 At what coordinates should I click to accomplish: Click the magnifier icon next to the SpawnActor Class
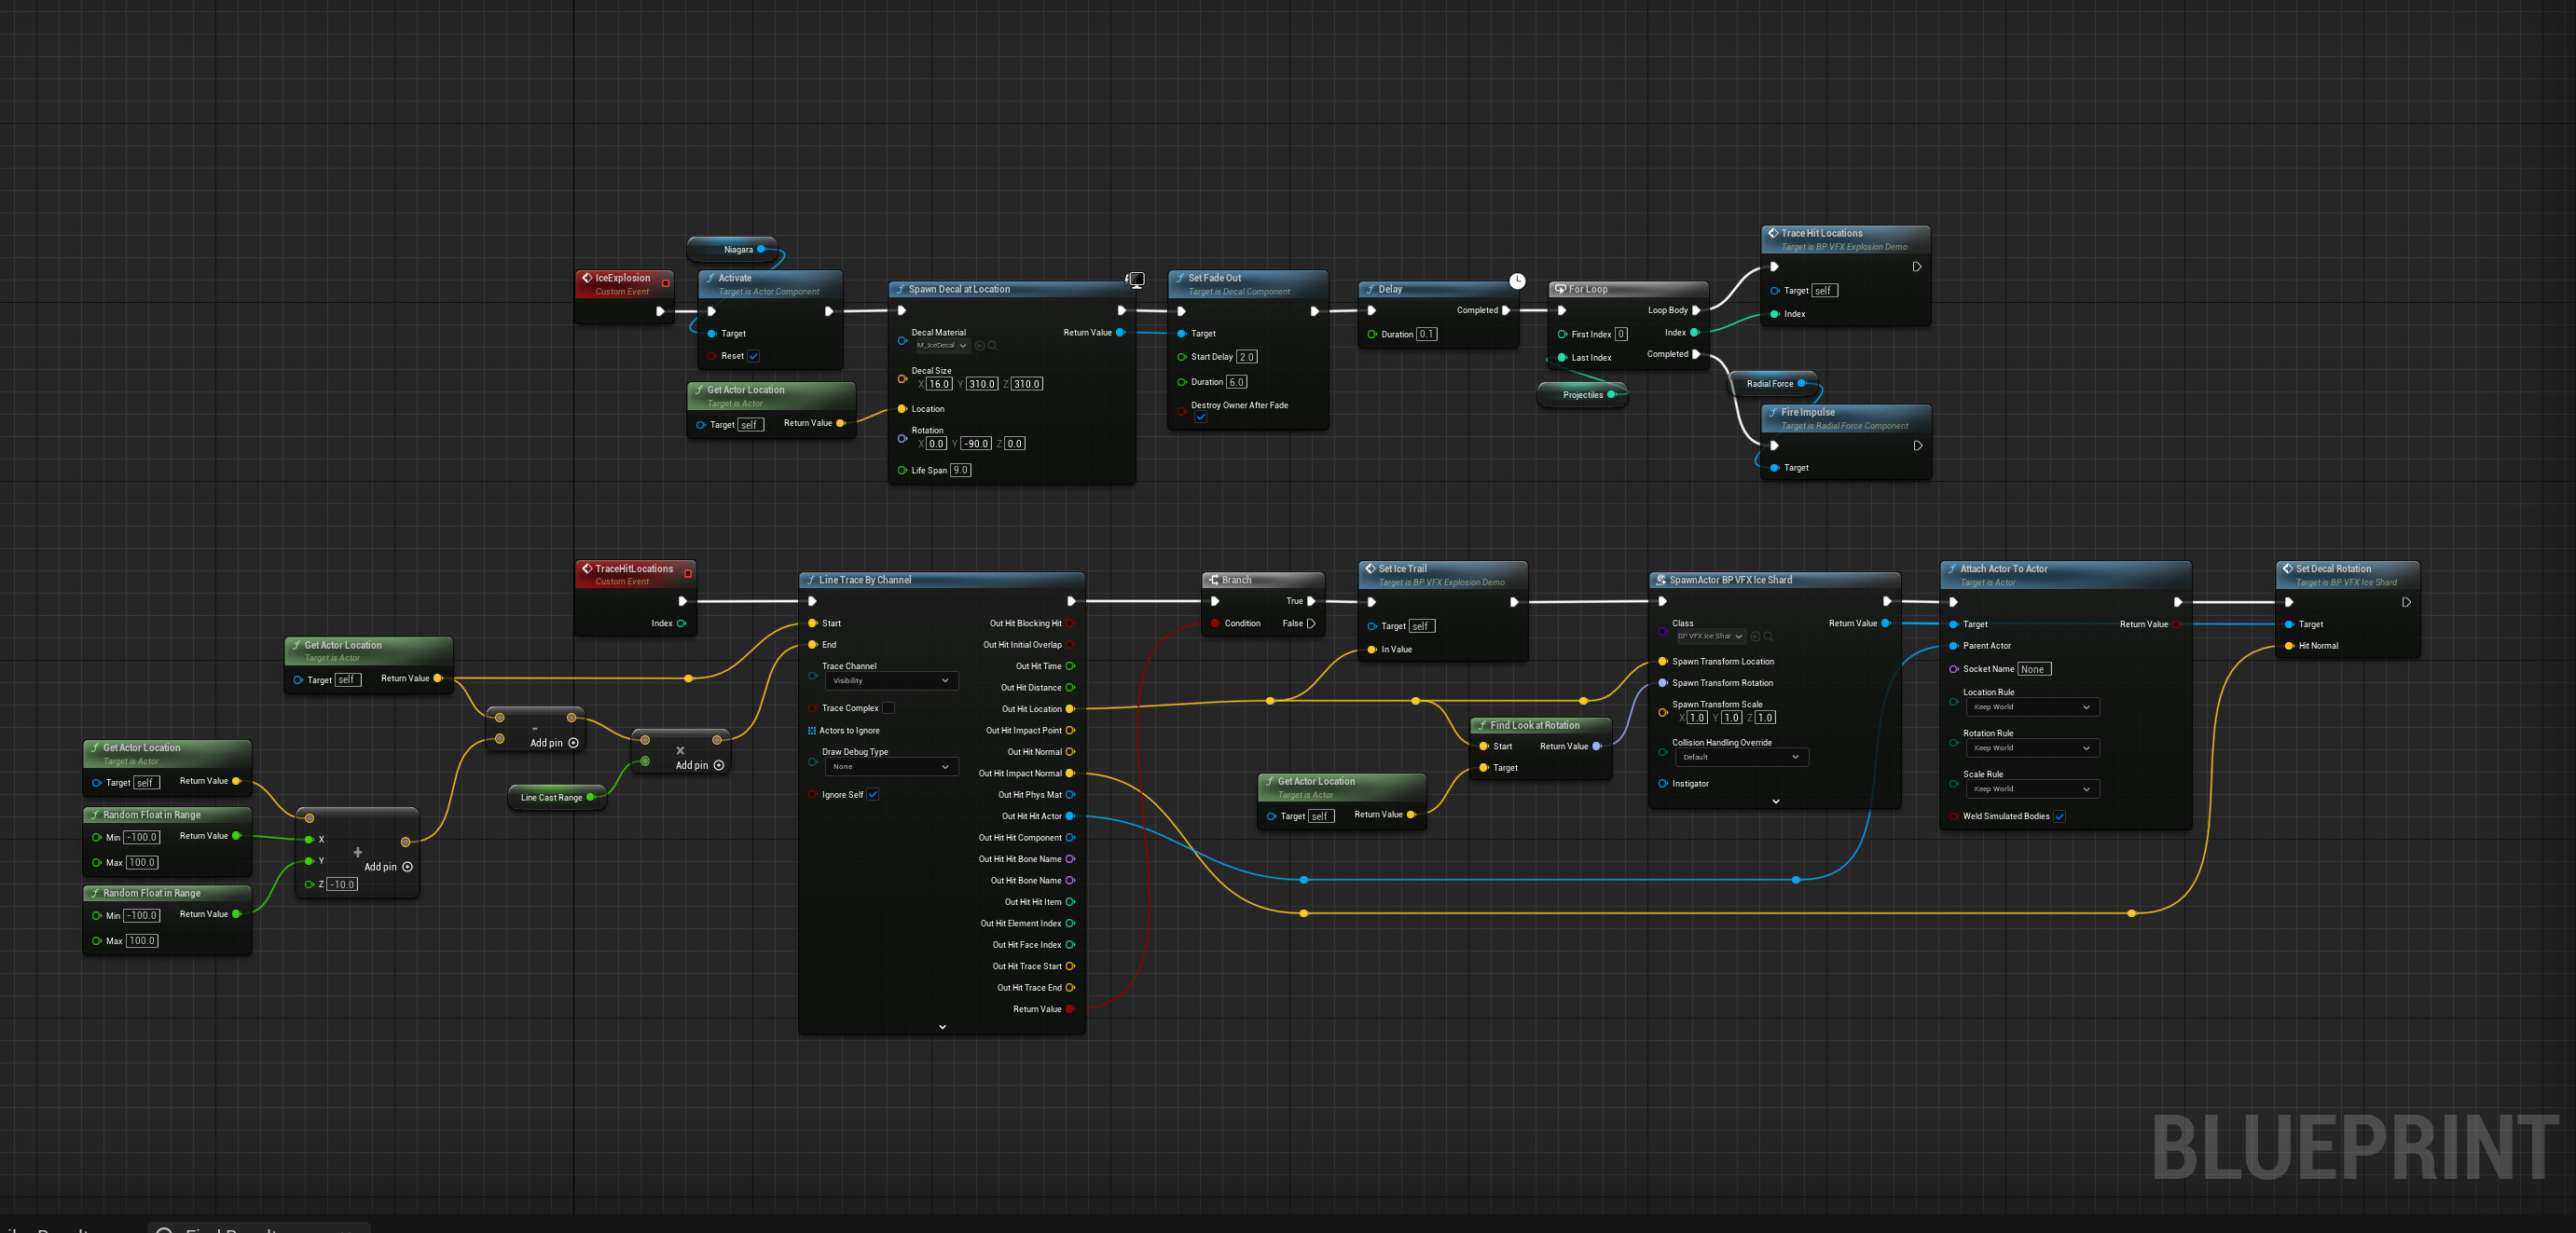1768,636
